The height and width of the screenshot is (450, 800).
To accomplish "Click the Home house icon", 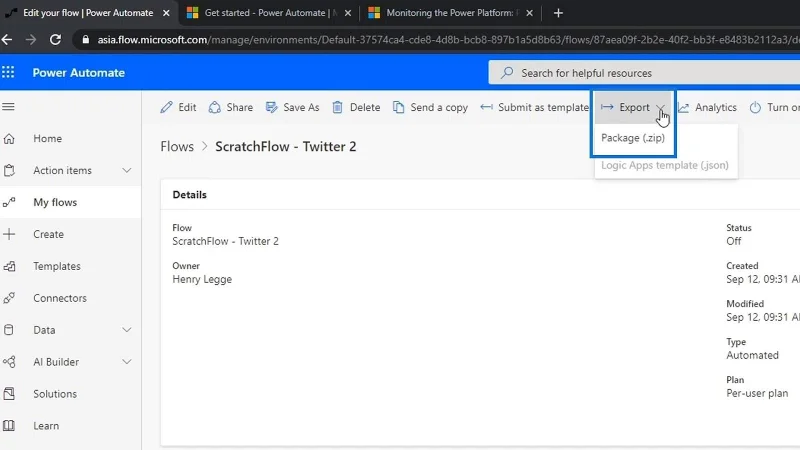I will (x=9, y=138).
